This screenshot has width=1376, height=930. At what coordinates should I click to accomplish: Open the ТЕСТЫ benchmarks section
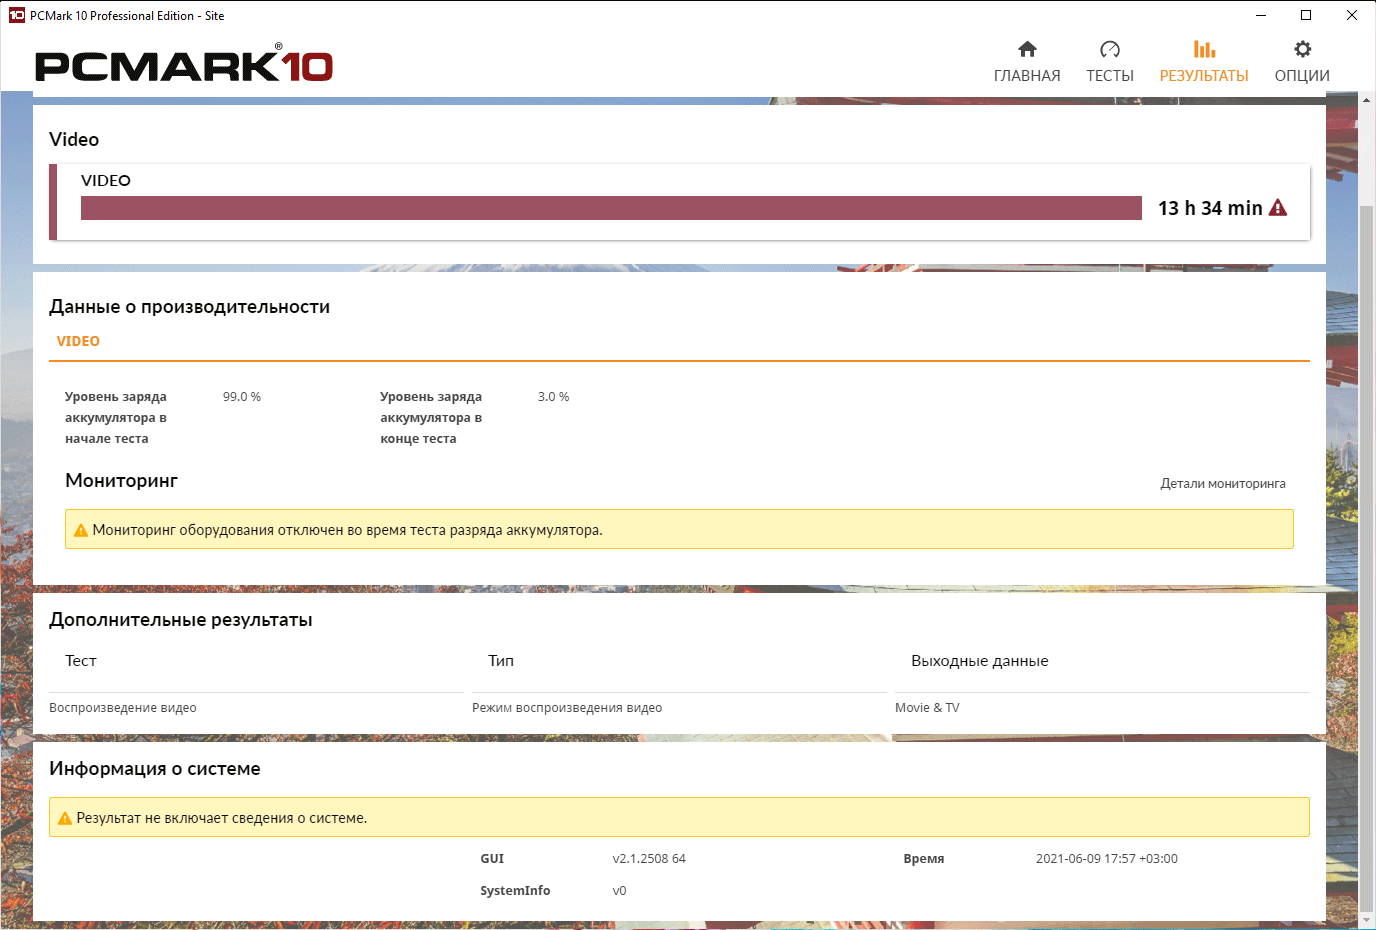(1110, 62)
